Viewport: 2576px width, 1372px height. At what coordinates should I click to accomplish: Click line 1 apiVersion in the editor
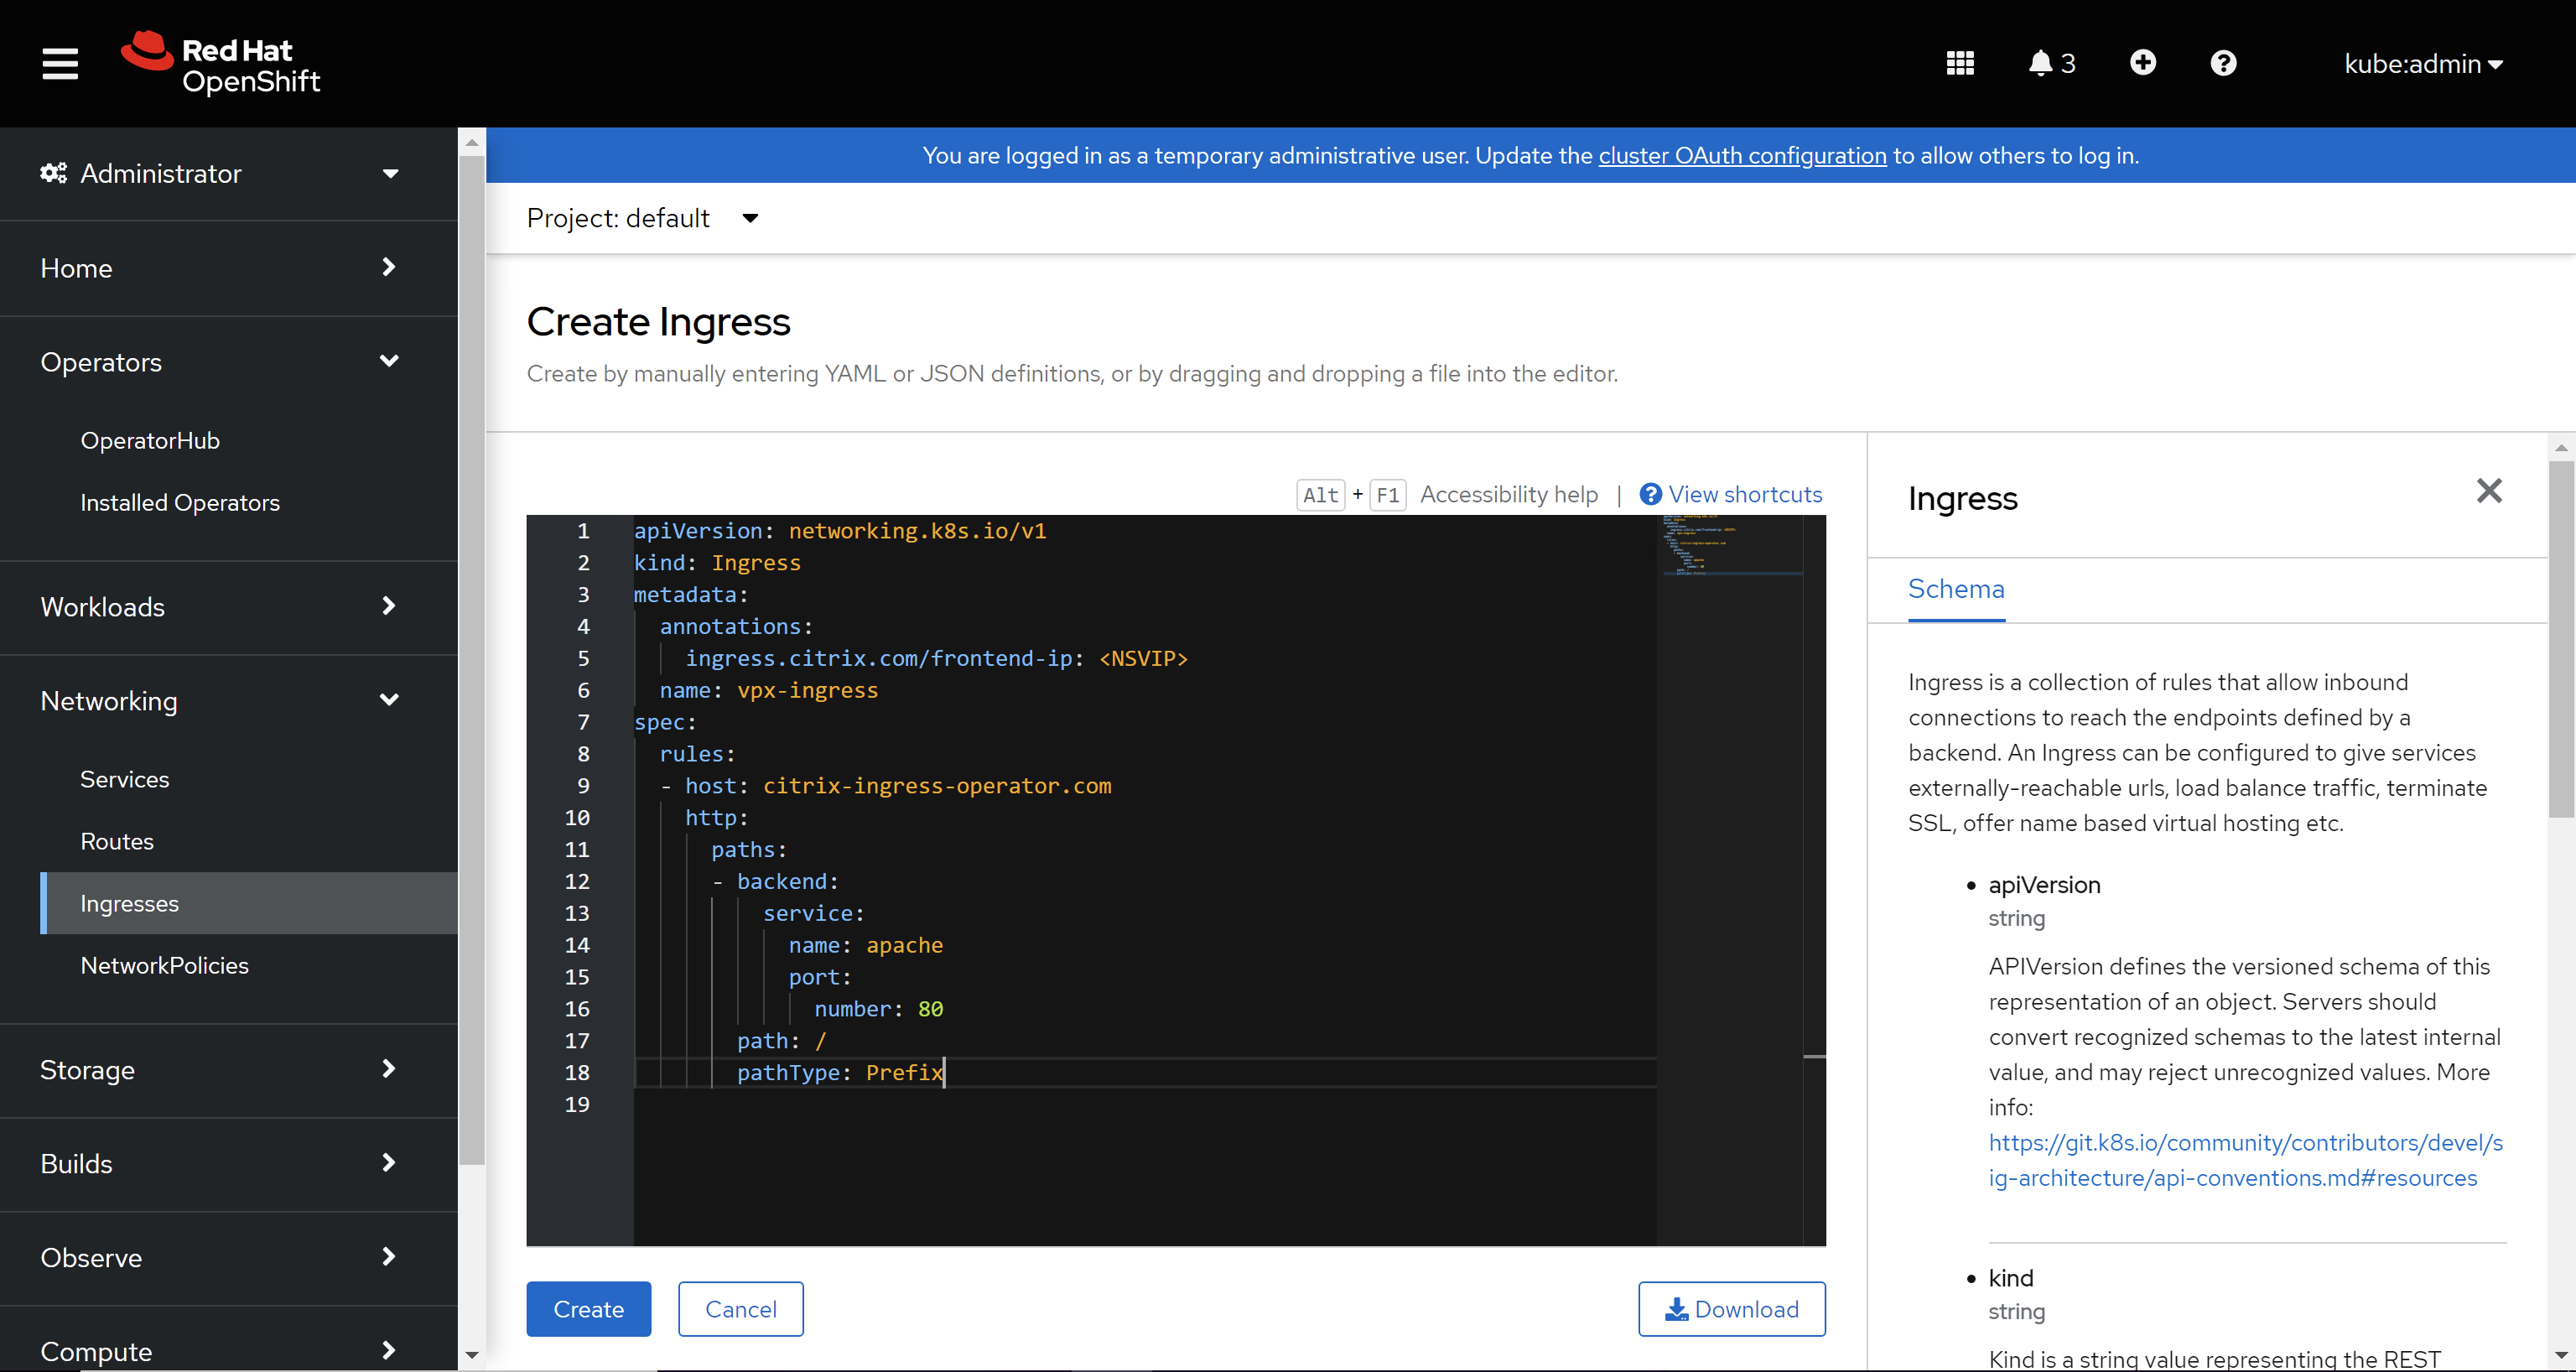840,531
